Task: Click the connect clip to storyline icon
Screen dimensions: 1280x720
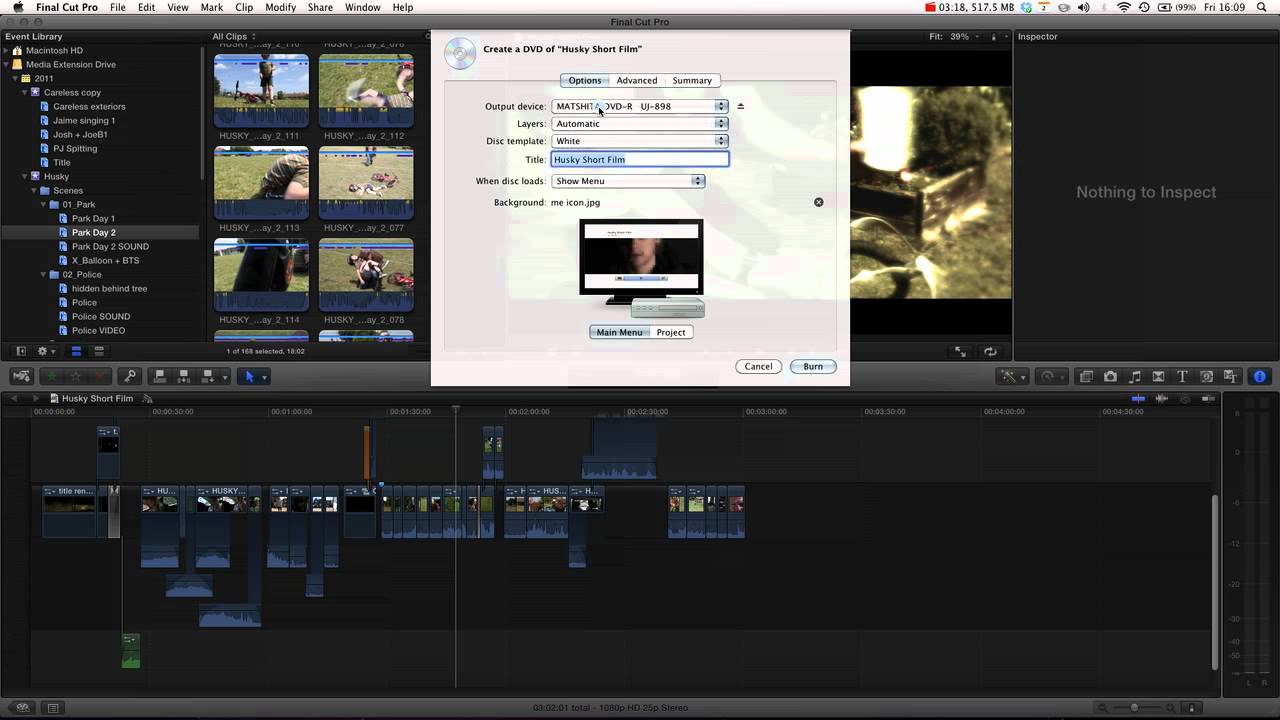Action: (x=159, y=376)
